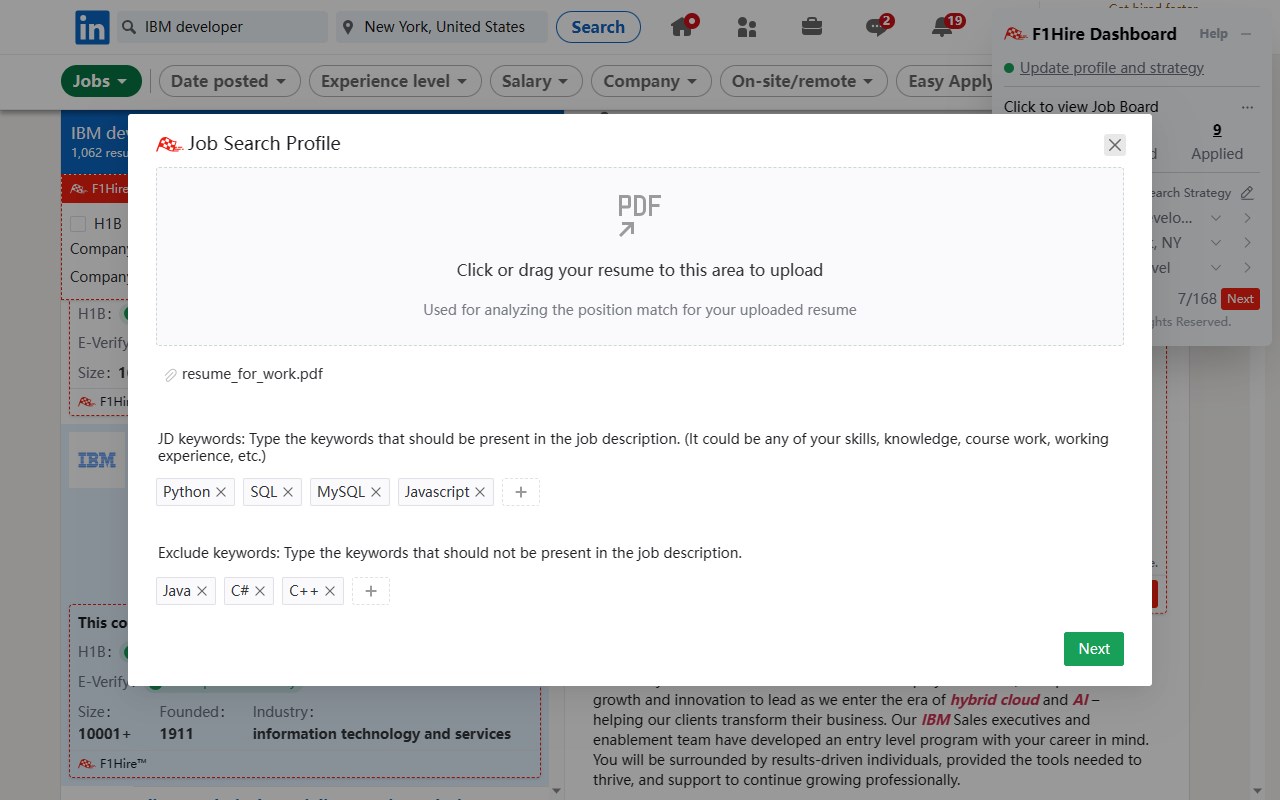The height and width of the screenshot is (800, 1280).
Task: Click the Next button in dialog
Action: click(1094, 649)
